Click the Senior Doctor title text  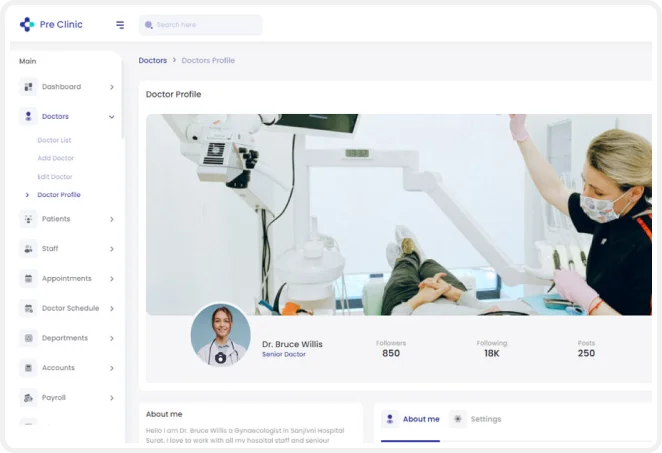[x=284, y=354]
